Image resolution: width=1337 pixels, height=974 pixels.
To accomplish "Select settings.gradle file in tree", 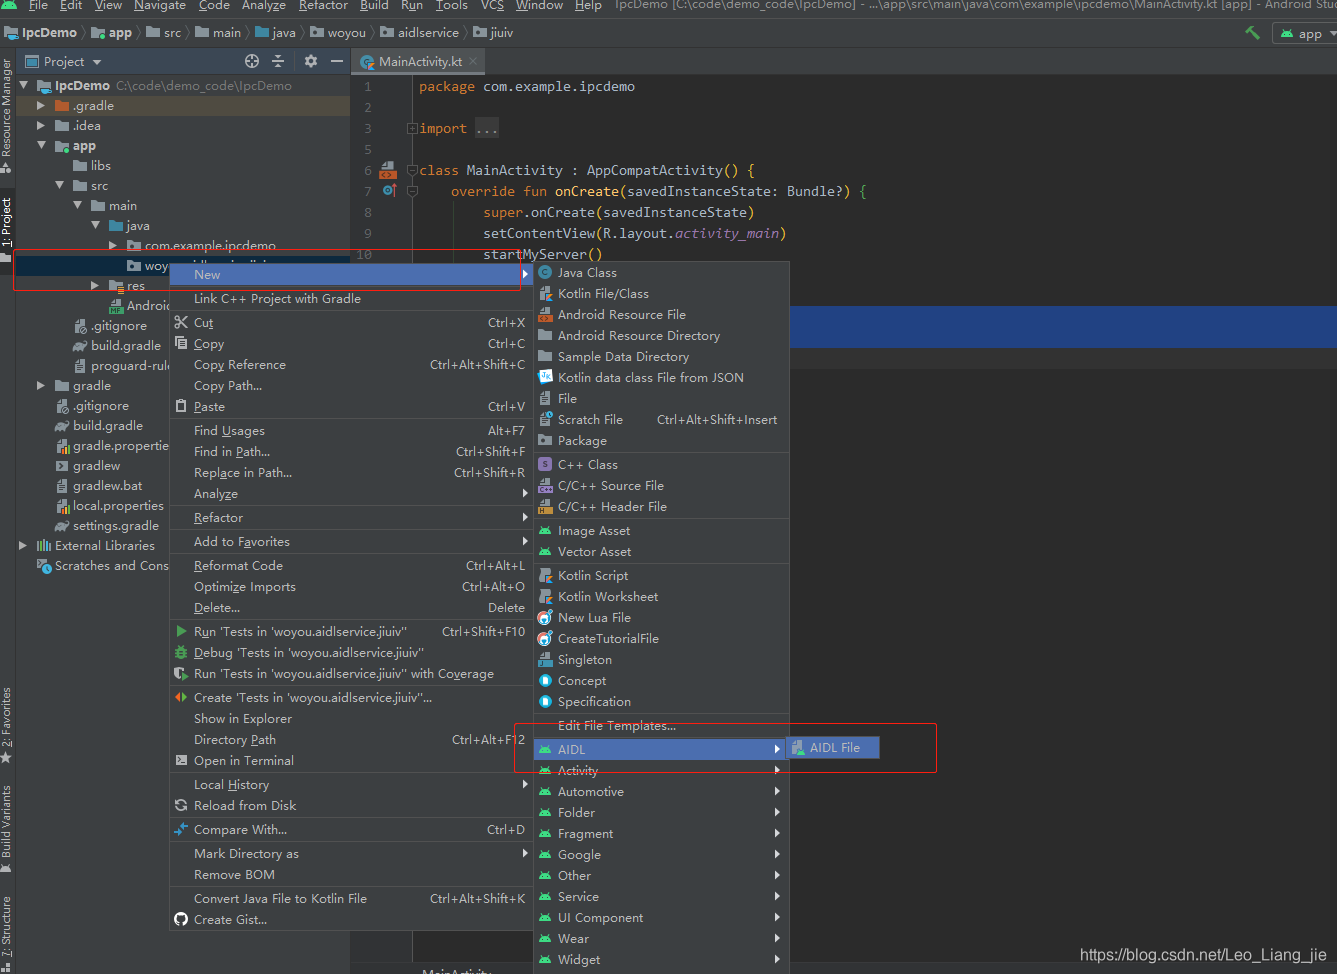I will 106,525.
